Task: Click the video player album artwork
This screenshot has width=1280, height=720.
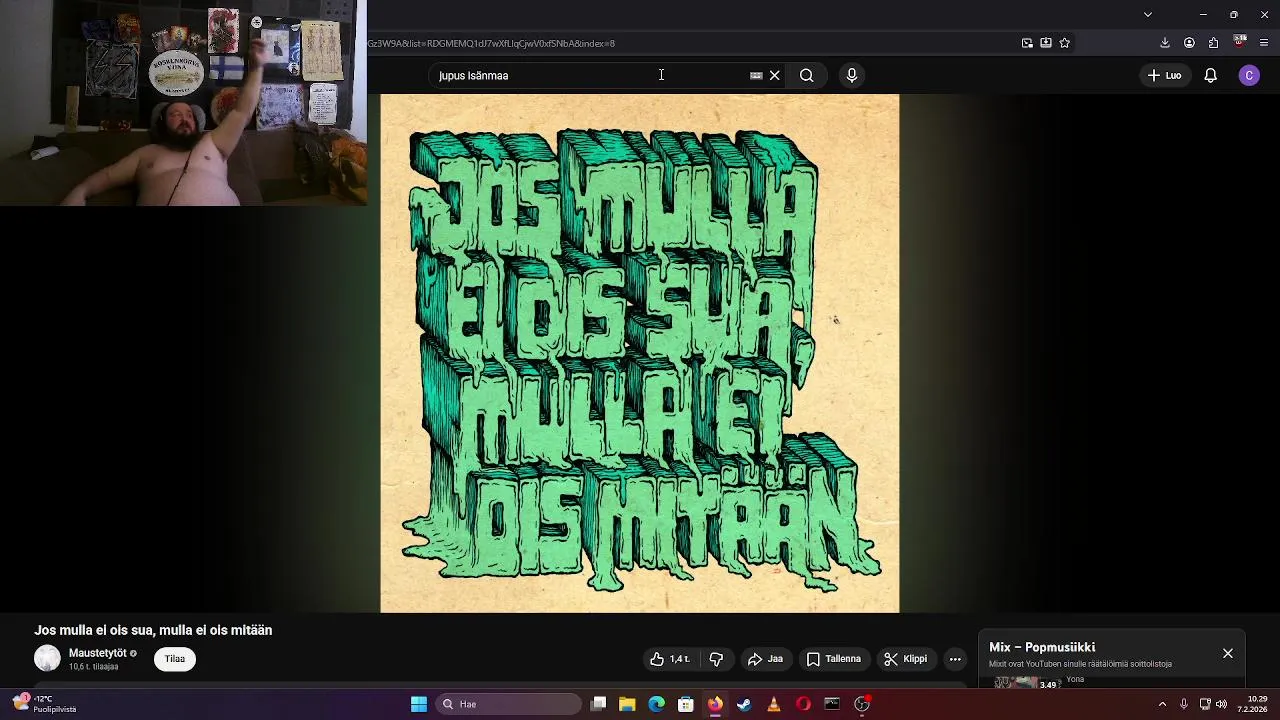Action: point(640,353)
